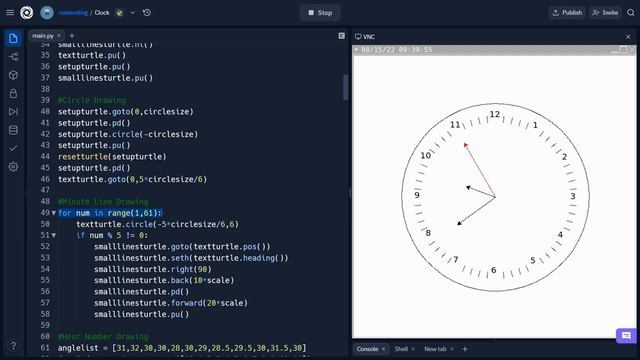Select the VNC pane tab

click(365, 37)
